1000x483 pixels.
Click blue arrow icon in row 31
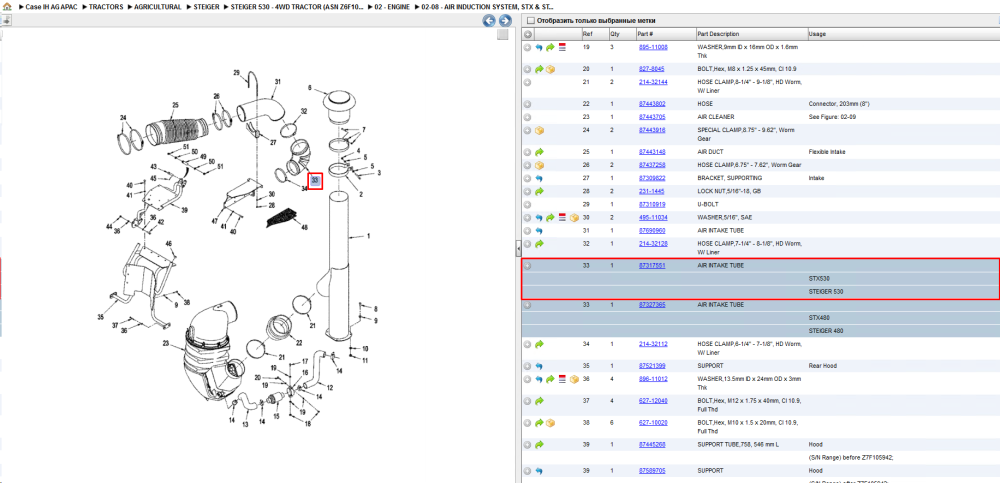pos(539,231)
